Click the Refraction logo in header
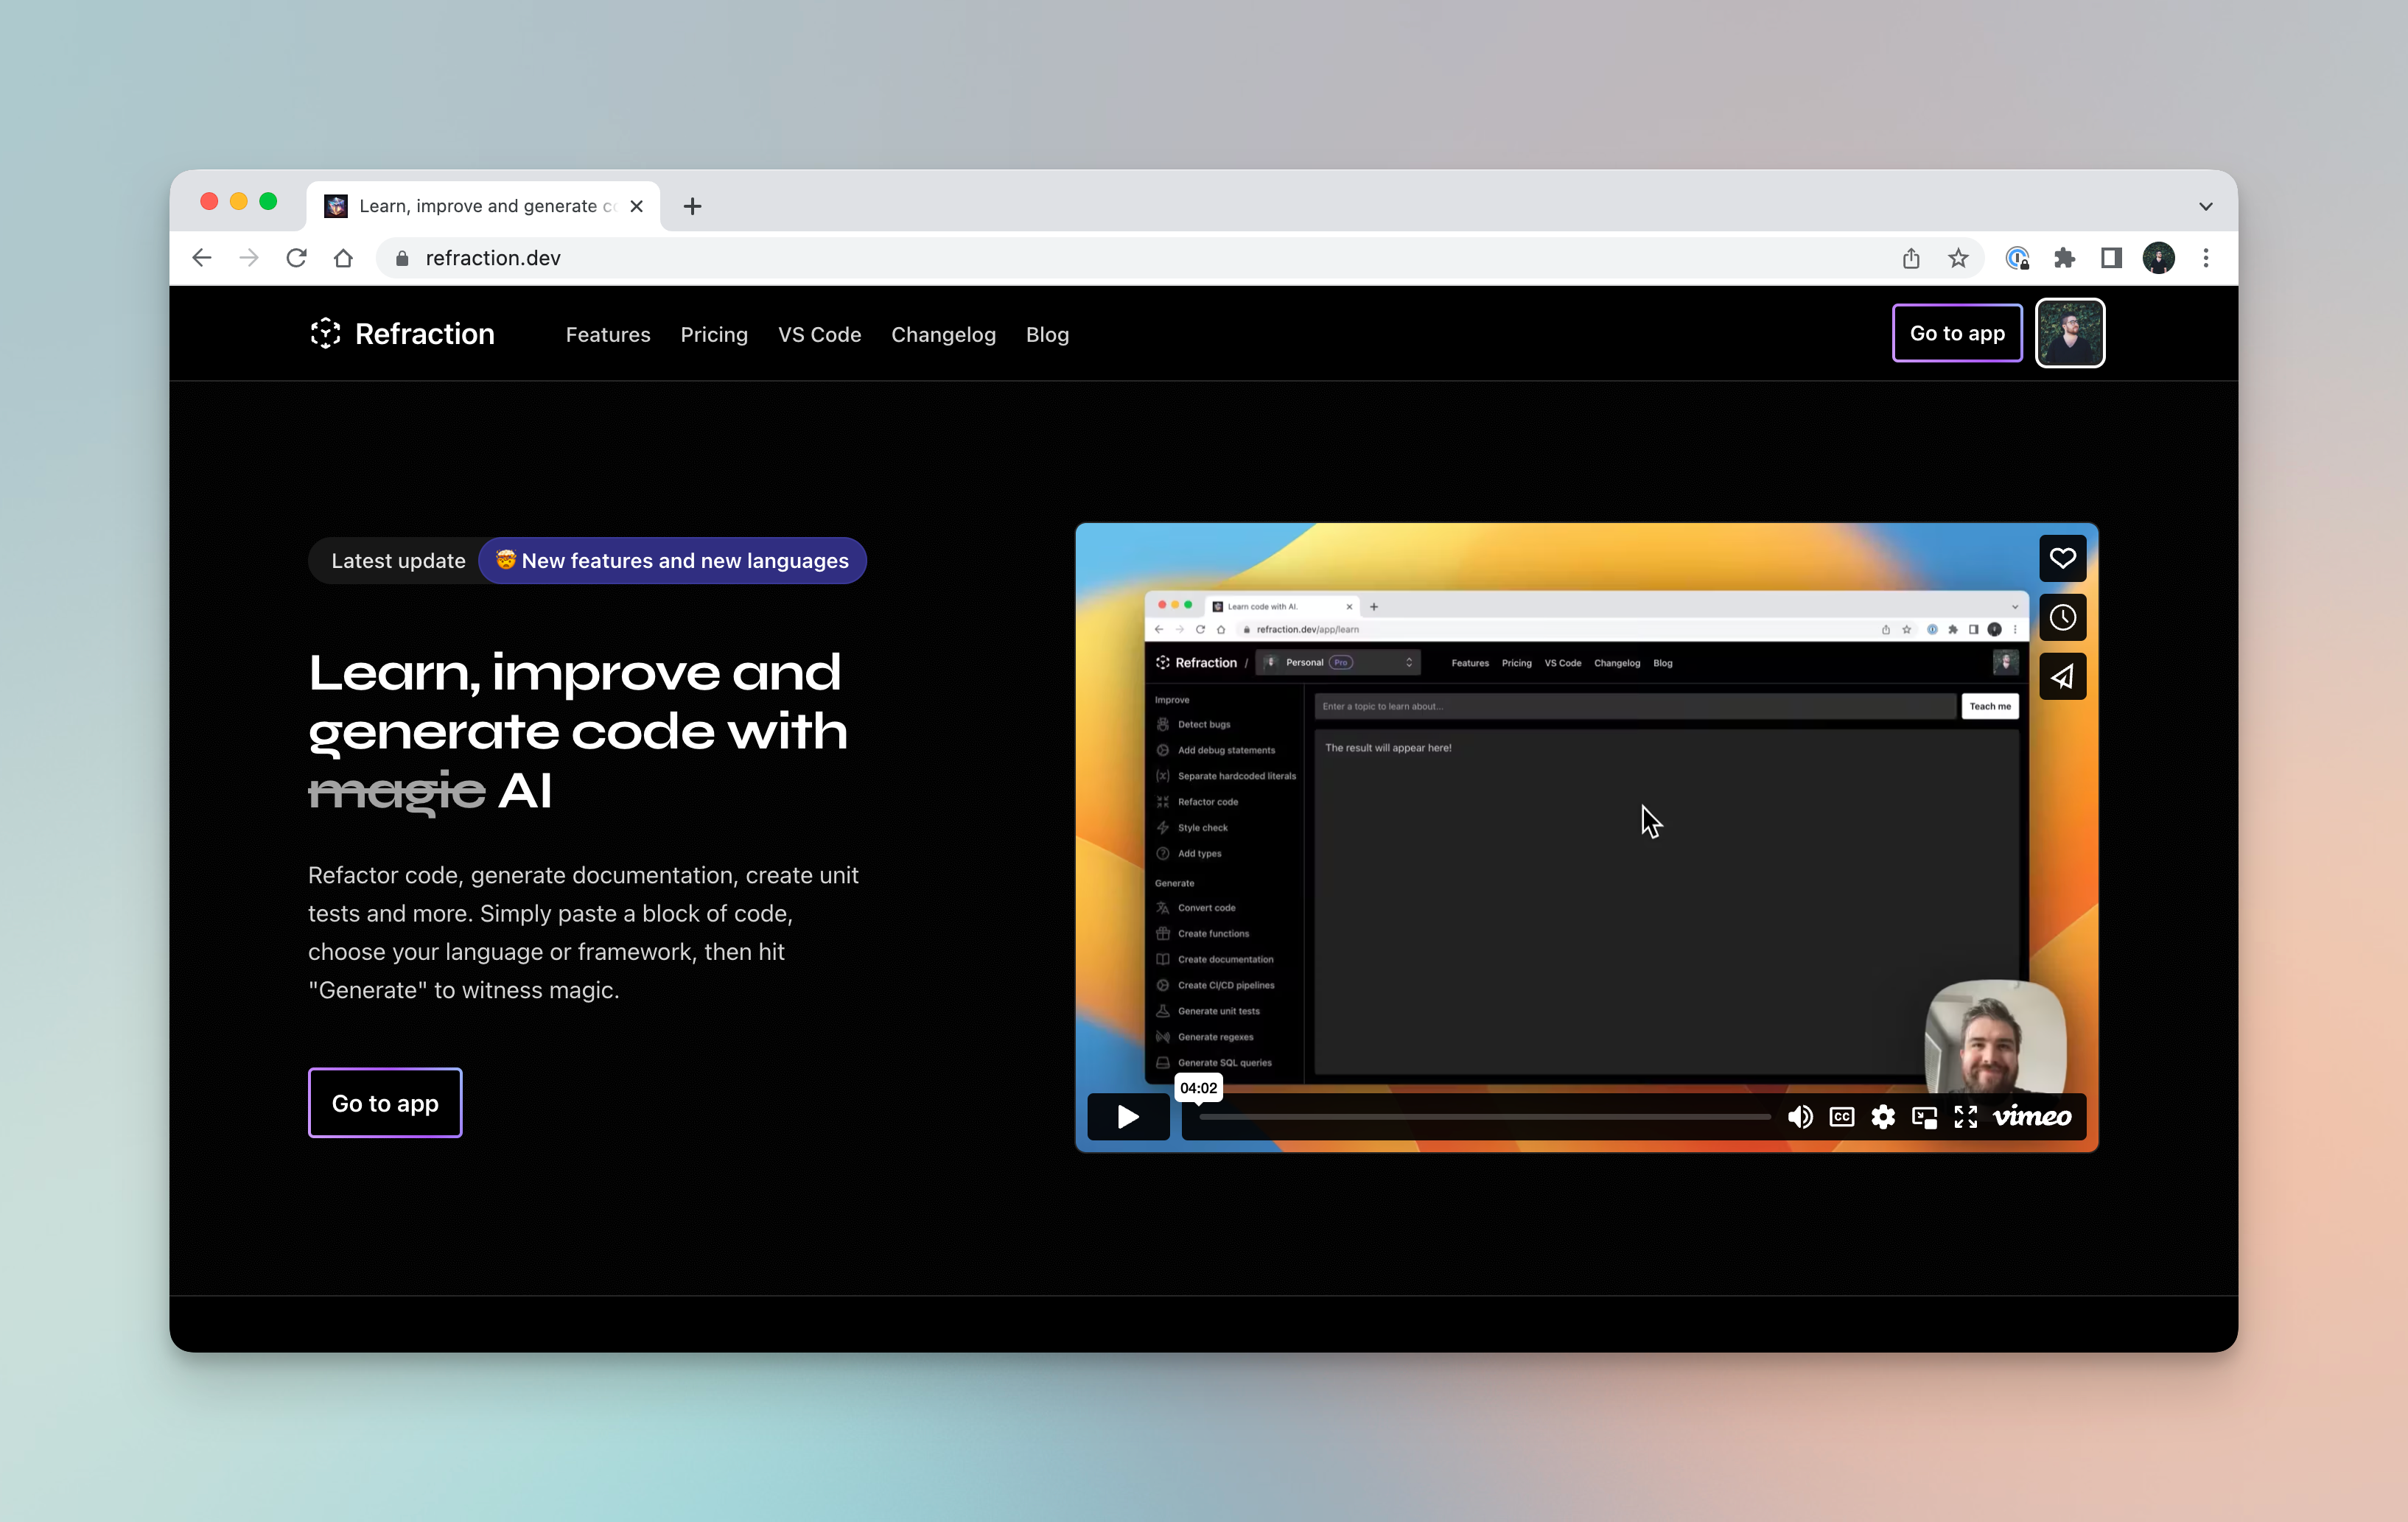Viewport: 2408px width, 1522px height. (402, 334)
